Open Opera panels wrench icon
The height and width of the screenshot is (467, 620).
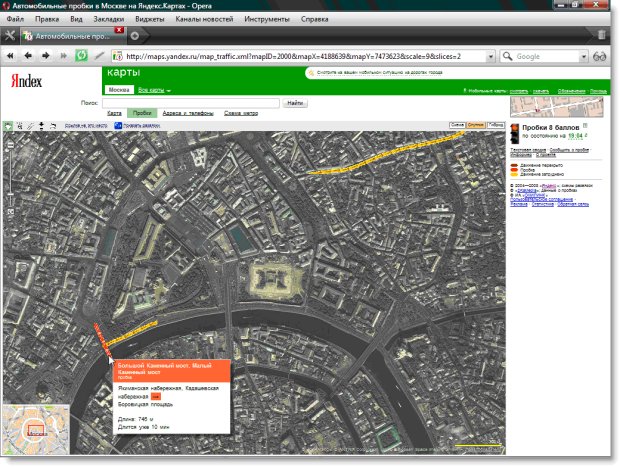click(9, 36)
